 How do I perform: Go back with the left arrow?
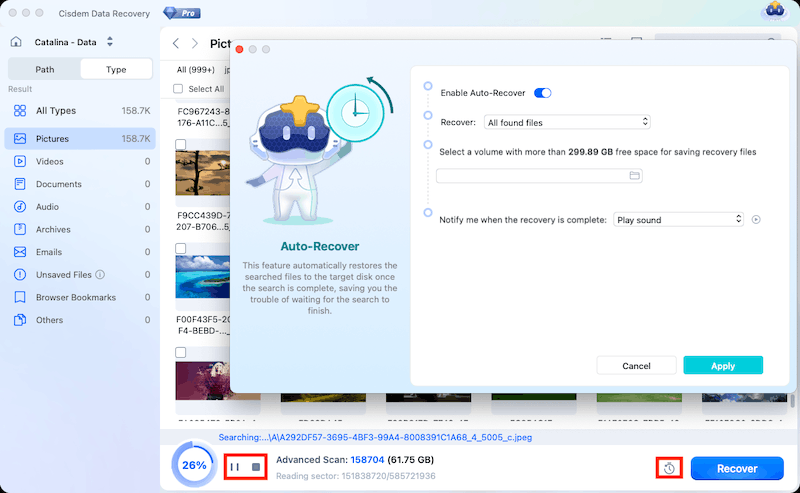(x=176, y=43)
